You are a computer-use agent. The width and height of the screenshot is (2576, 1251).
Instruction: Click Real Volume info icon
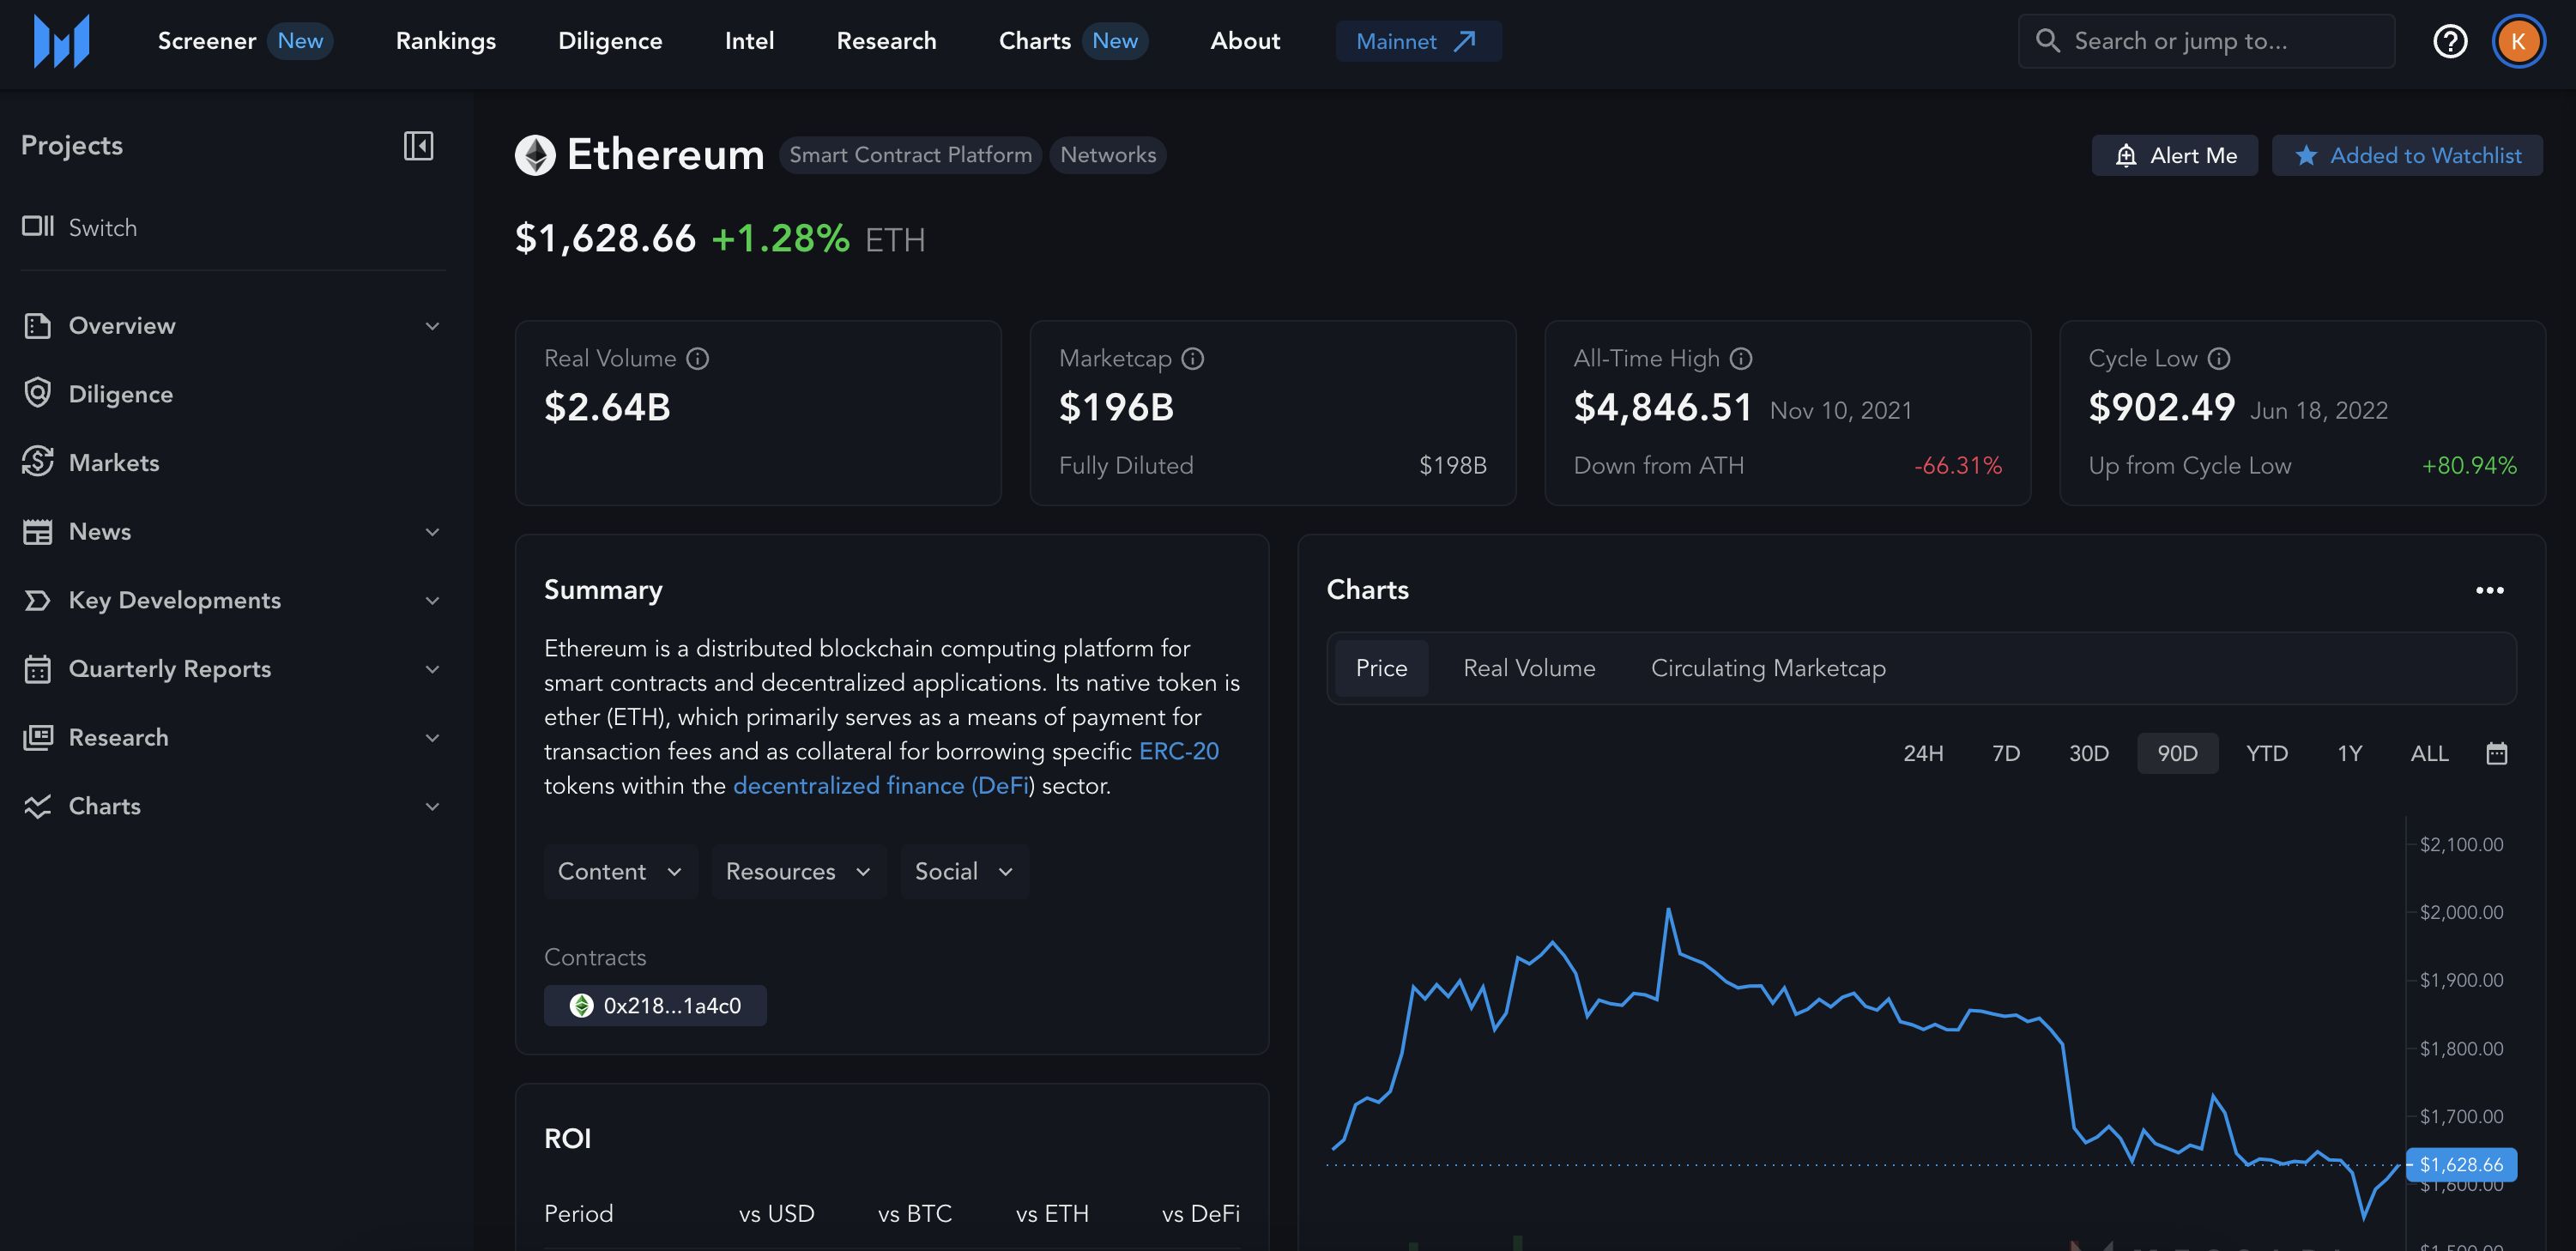(x=697, y=358)
